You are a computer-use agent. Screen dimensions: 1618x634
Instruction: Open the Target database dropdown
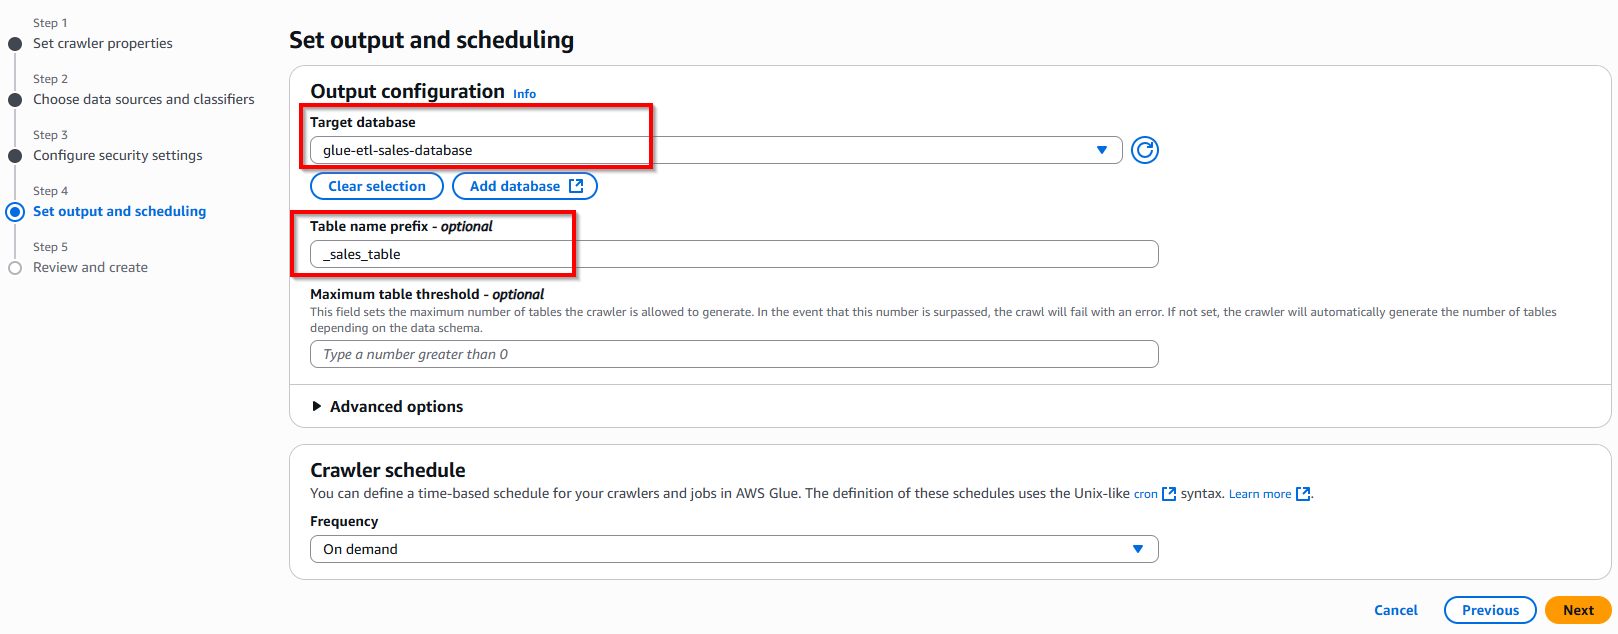[x=715, y=150]
